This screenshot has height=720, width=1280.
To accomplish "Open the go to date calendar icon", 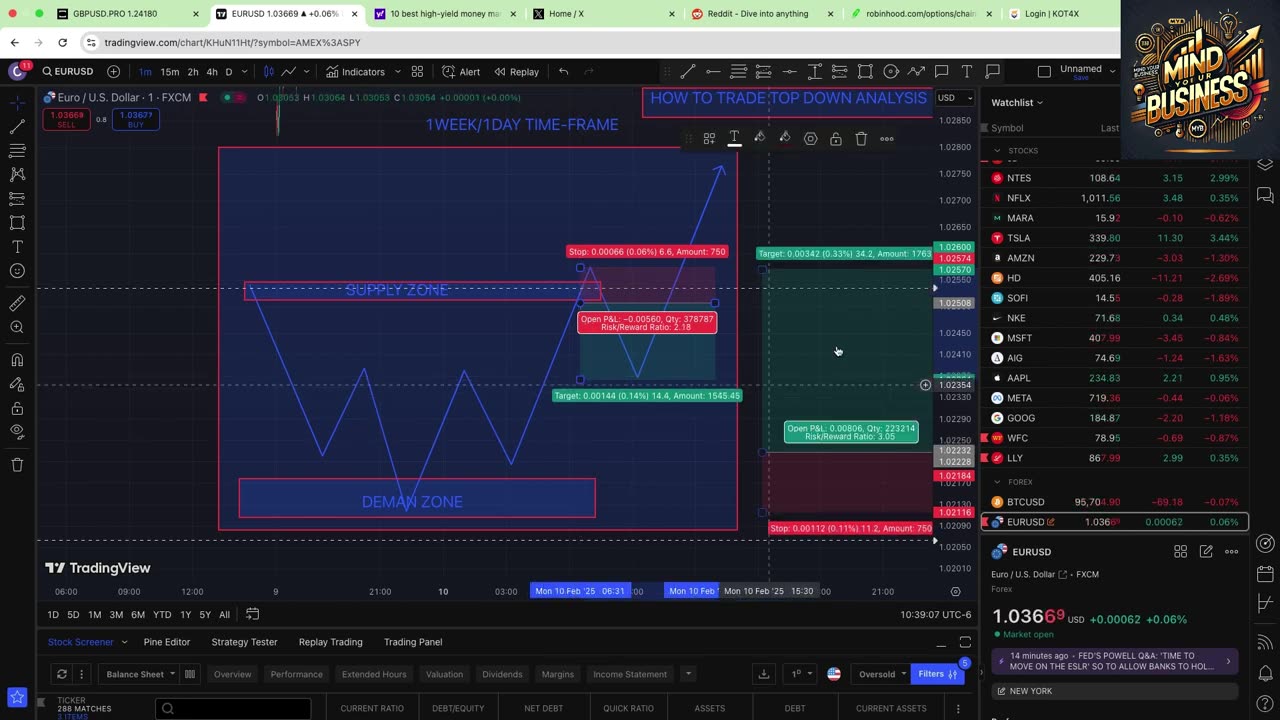I will [x=253, y=614].
